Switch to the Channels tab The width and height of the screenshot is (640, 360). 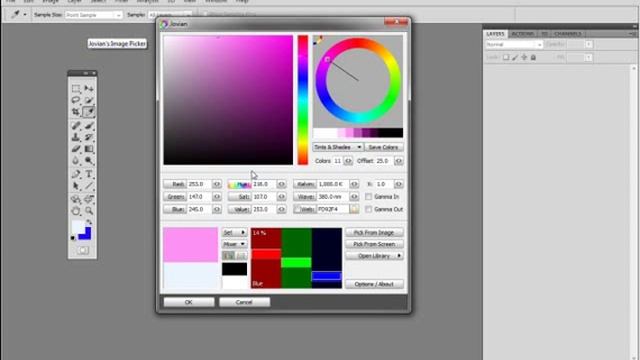click(x=567, y=34)
